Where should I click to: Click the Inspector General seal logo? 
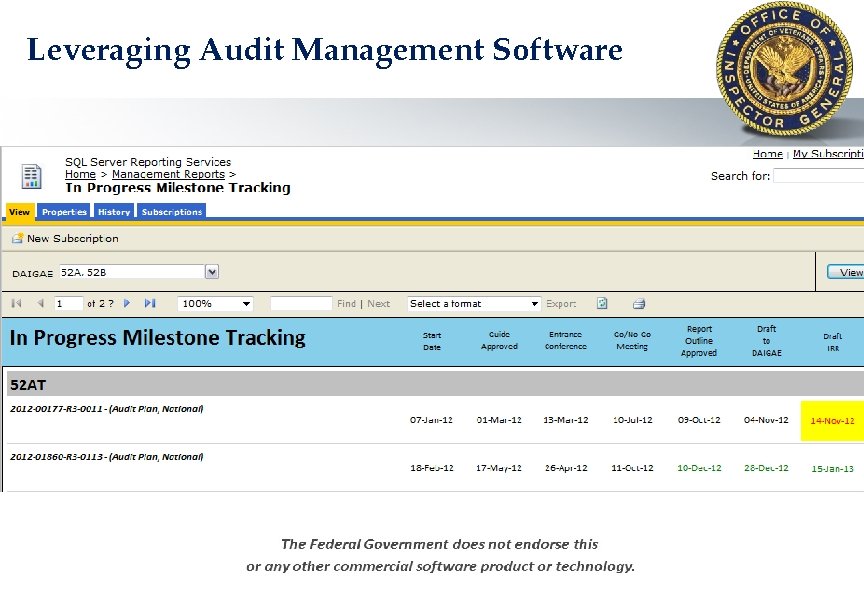pyautogui.click(x=784, y=69)
